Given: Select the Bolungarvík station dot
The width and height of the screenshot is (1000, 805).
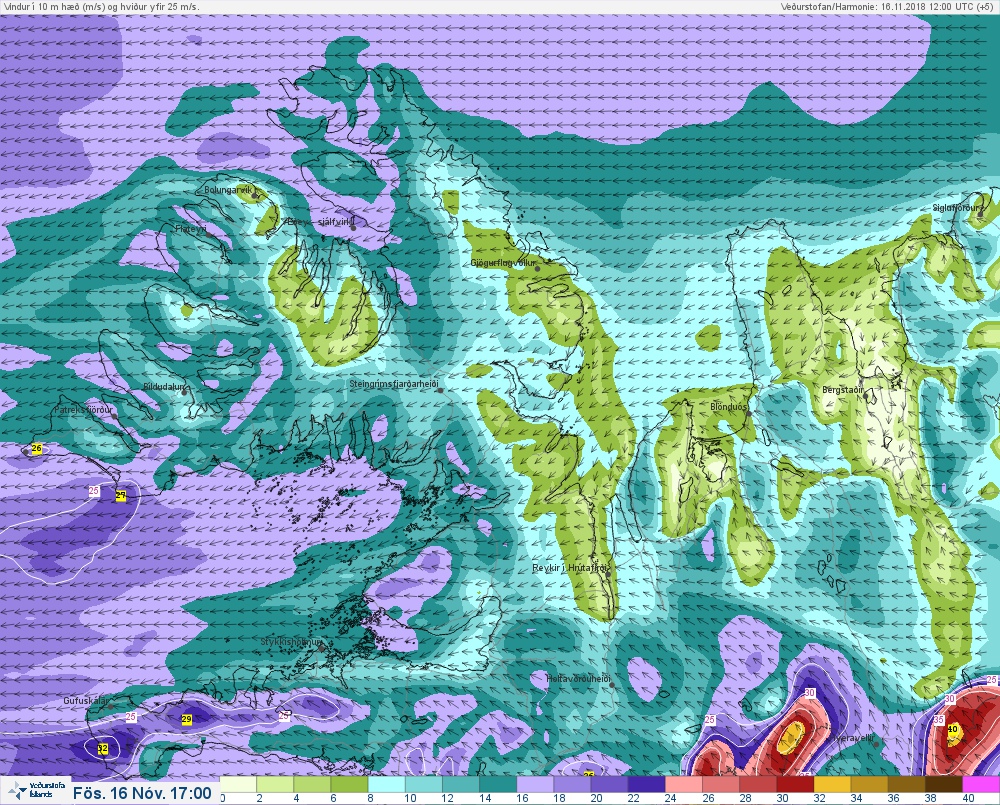Looking at the screenshot, I should point(255,196).
